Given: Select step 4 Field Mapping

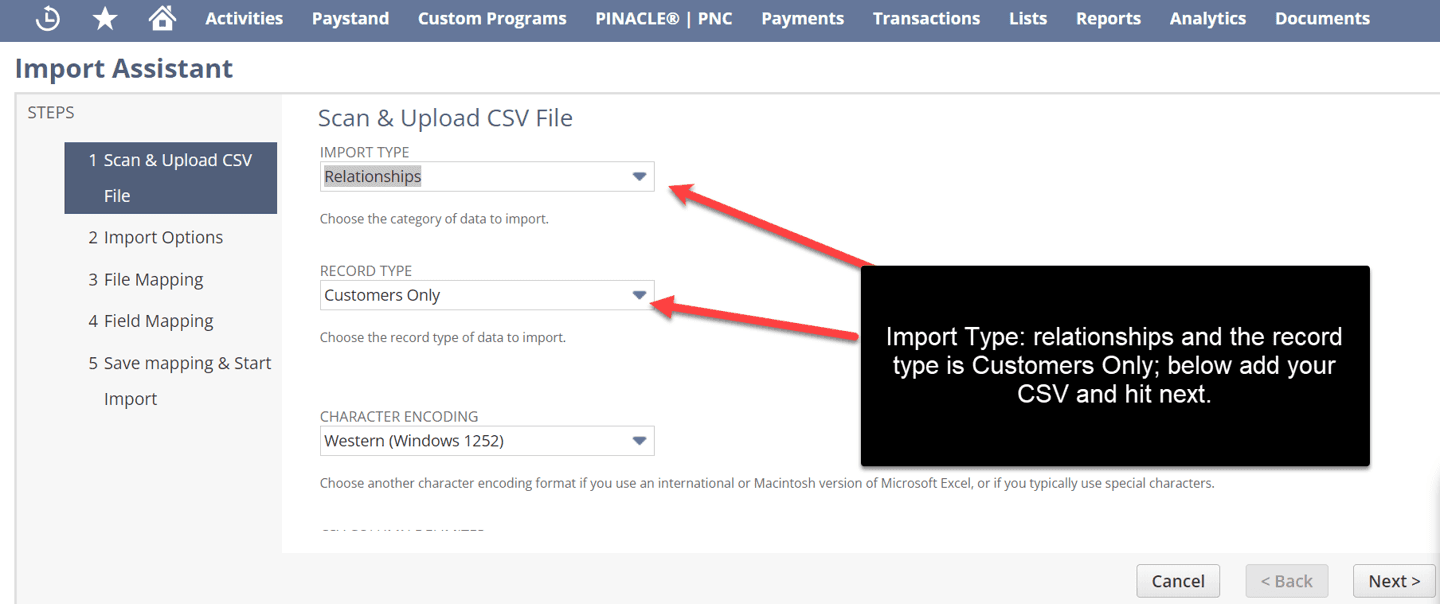Looking at the screenshot, I should pyautogui.click(x=151, y=321).
